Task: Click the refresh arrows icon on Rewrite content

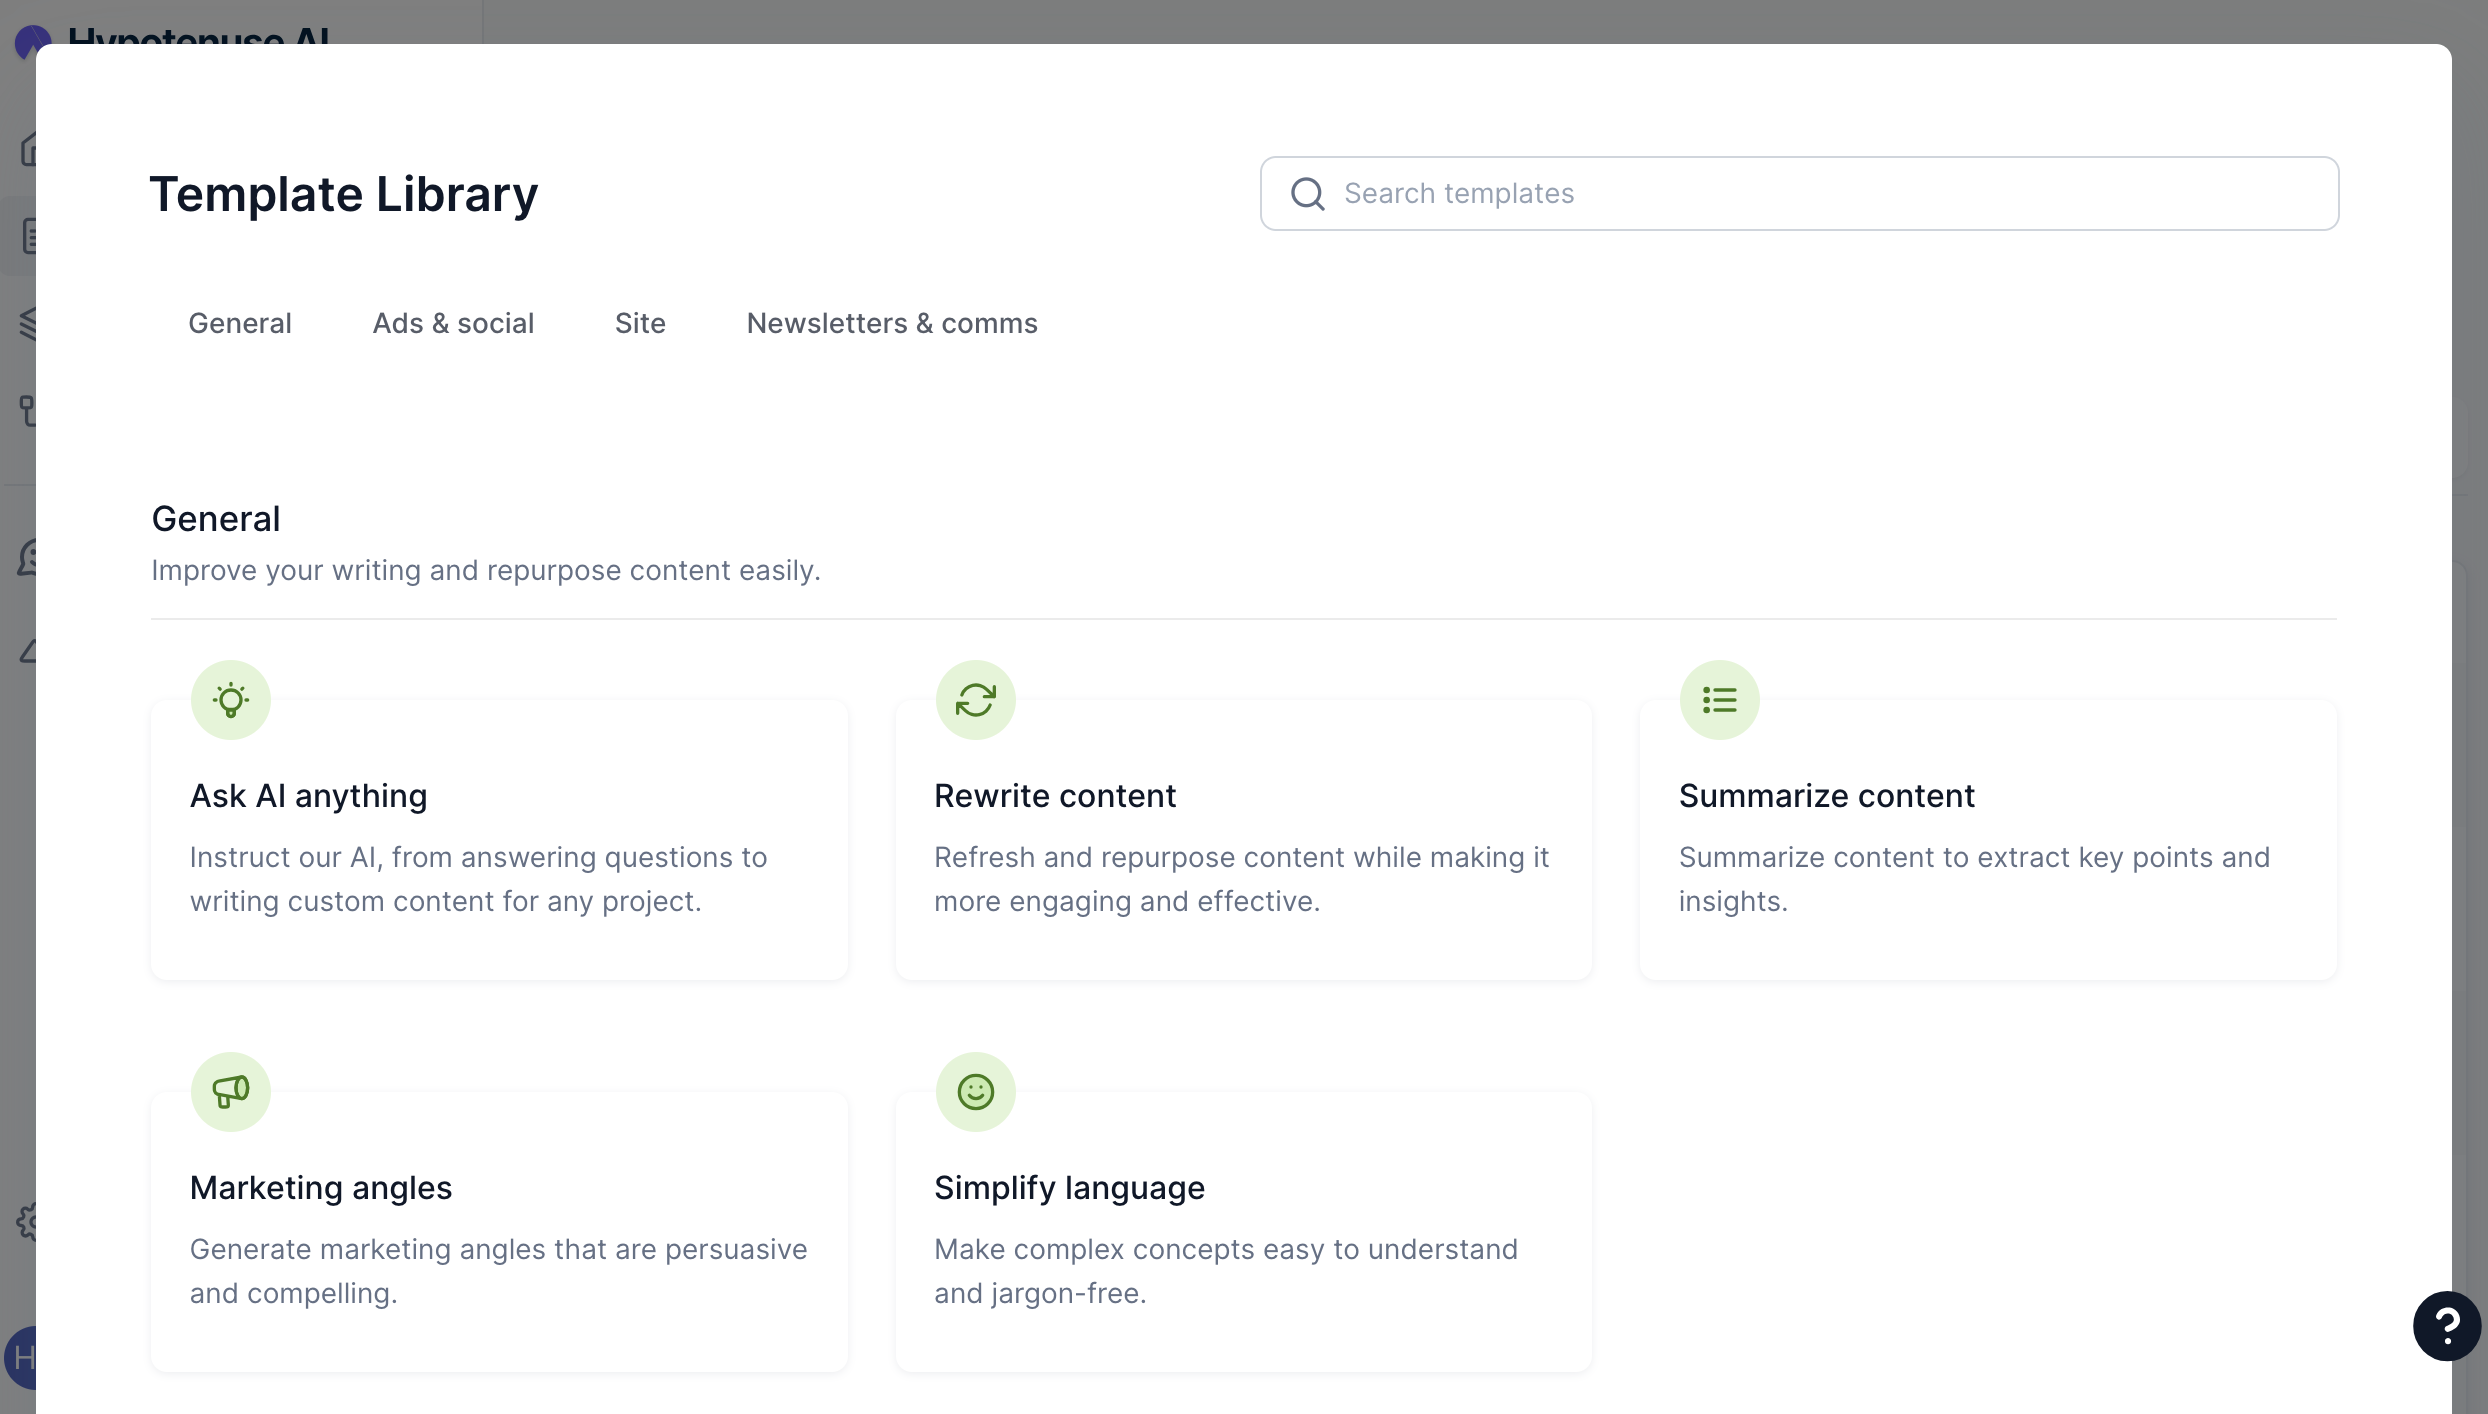Action: (x=975, y=700)
